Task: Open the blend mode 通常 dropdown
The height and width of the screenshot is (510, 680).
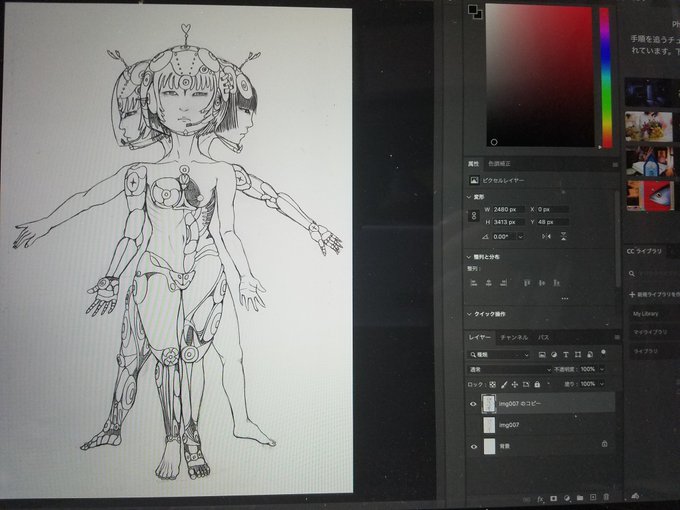Action: [x=509, y=369]
